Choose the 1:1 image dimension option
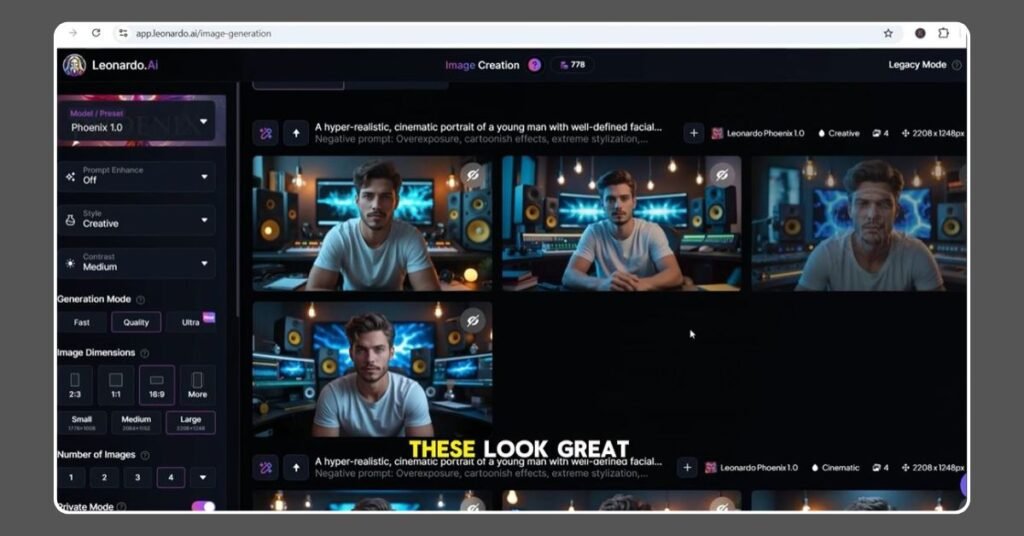Screen dimensions: 1024x536 tap(116, 384)
